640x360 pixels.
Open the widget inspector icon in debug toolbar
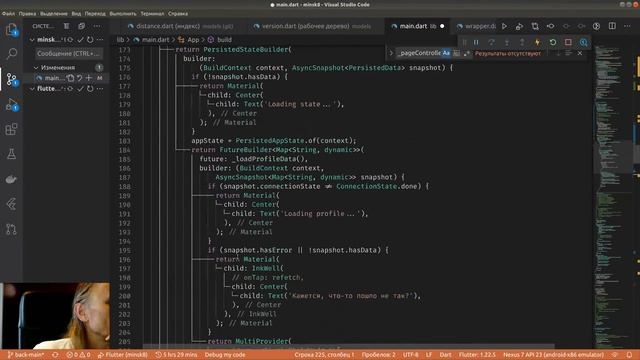coord(584,42)
